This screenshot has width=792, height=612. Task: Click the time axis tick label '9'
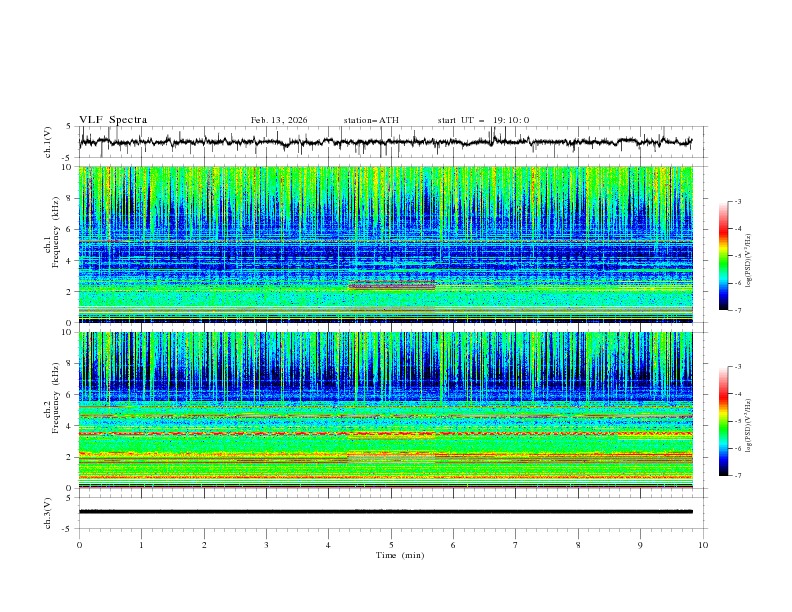(640, 545)
